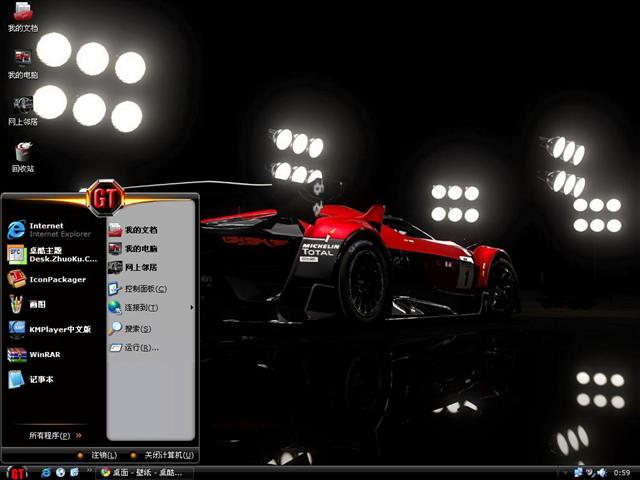The height and width of the screenshot is (480, 640).
Task: Launch Internet Explorer from quick launch bar
Action: (46, 472)
